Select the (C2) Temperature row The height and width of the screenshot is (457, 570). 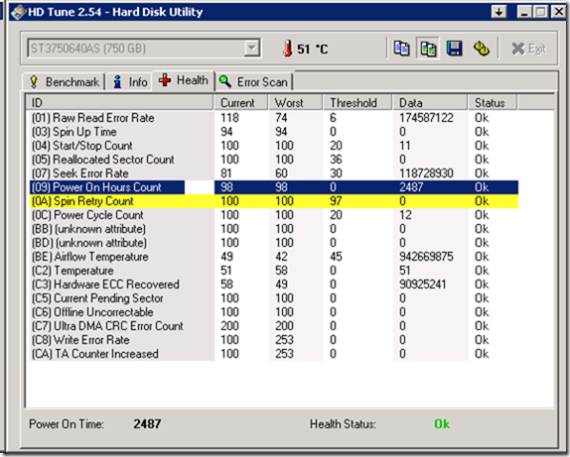click(274, 270)
